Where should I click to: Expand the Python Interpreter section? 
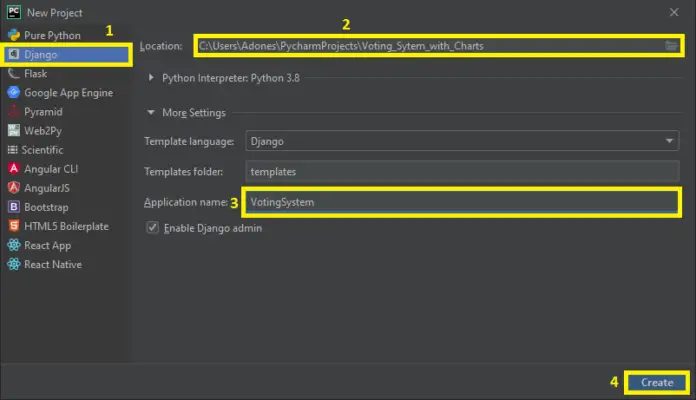(x=152, y=78)
